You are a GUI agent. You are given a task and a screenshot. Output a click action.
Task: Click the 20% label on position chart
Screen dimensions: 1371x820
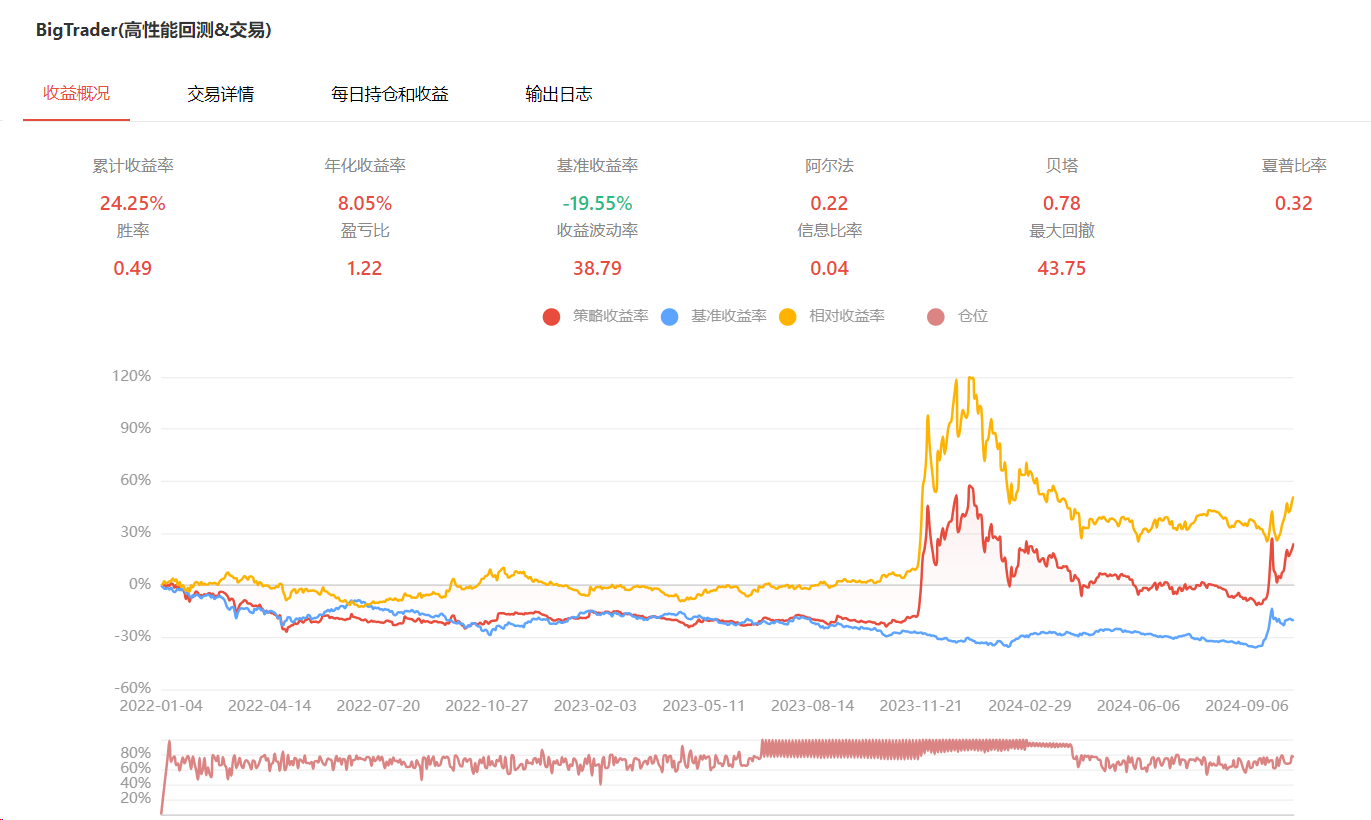136,798
